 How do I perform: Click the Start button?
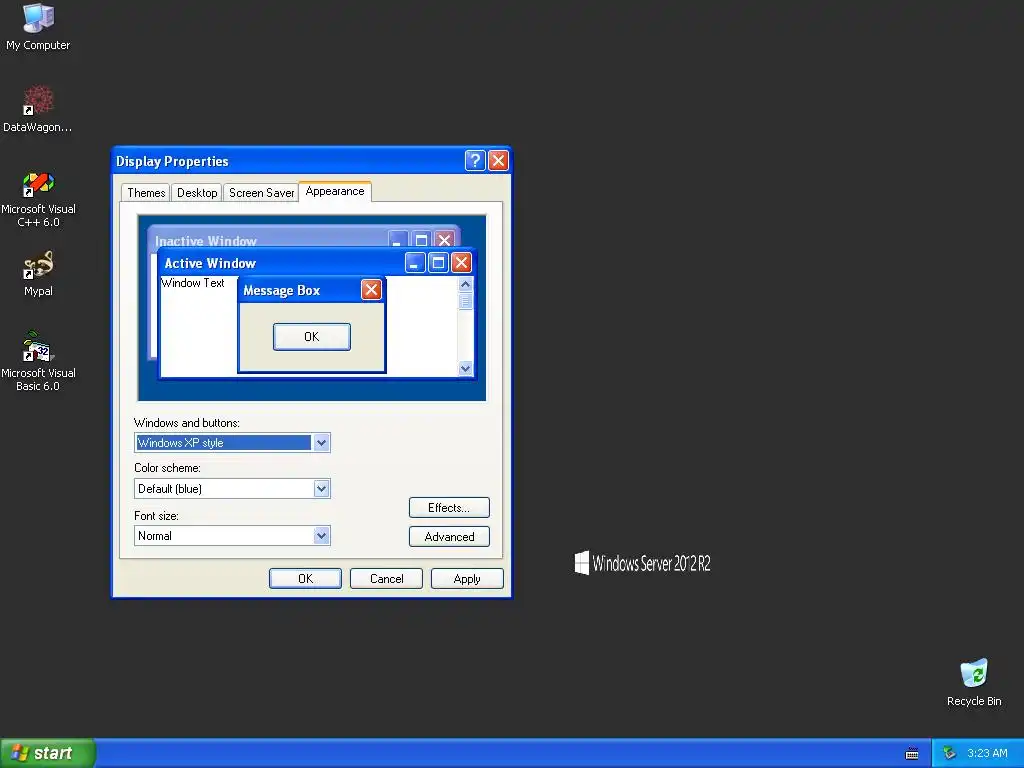[x=47, y=753]
